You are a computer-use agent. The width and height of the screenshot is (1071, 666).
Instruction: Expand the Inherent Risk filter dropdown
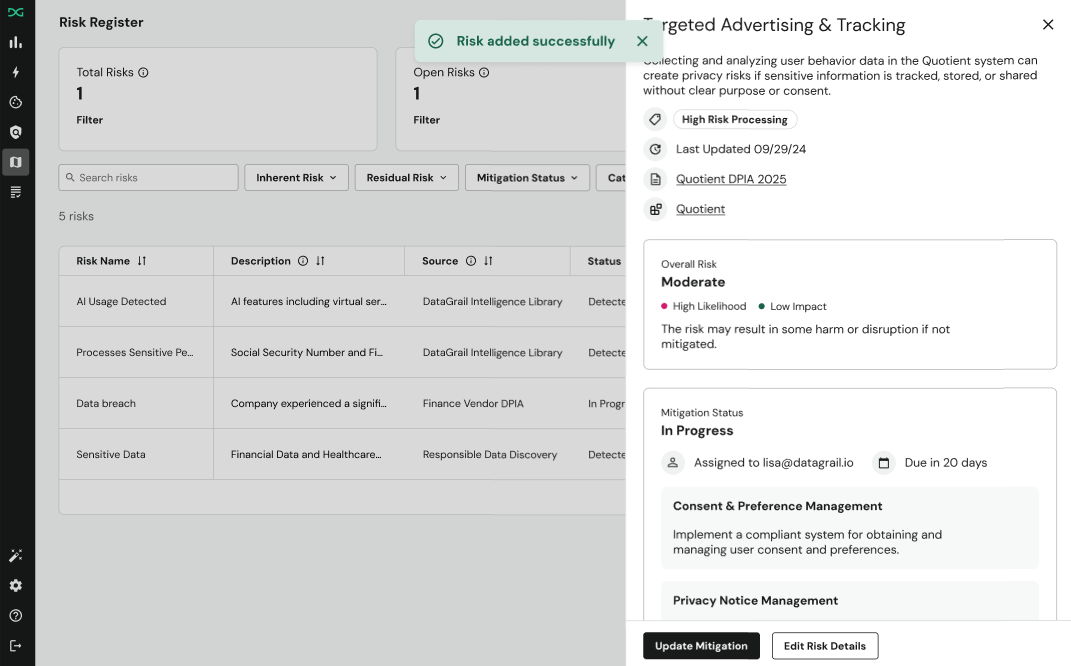[x=296, y=178]
